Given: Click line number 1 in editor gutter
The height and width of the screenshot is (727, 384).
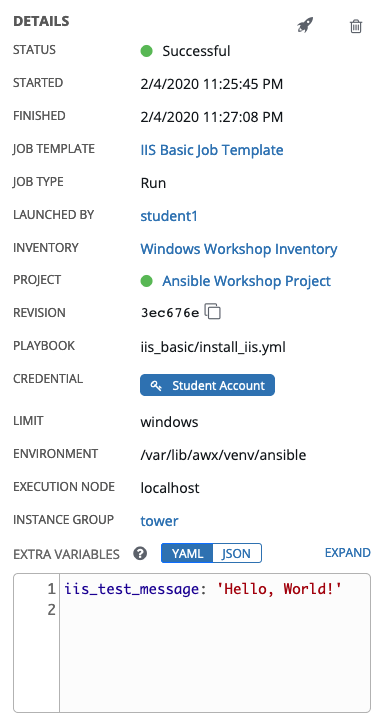Looking at the screenshot, I should pos(51,589).
